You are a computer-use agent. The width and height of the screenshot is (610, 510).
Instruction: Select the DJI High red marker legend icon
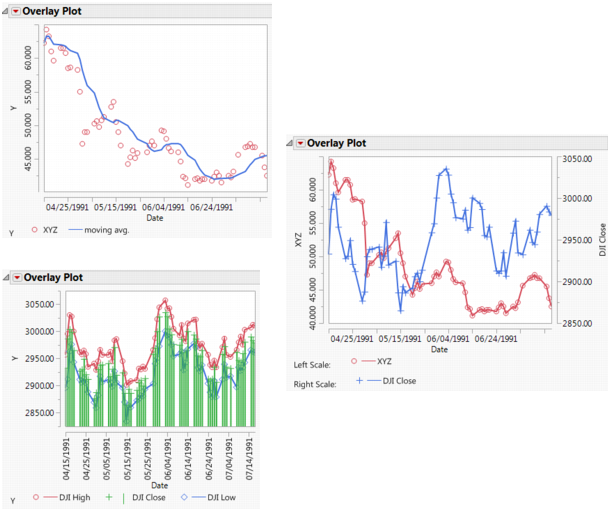pos(37,497)
